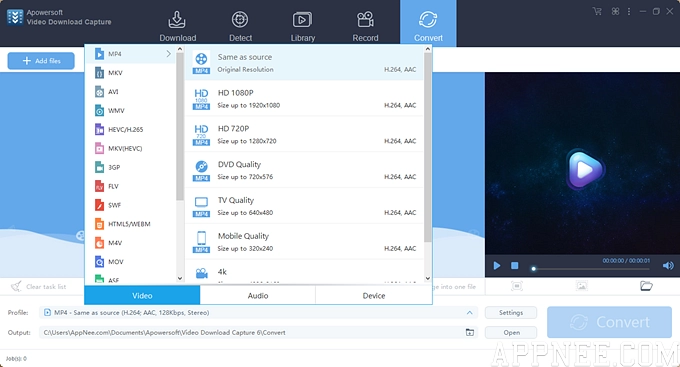Open the Detect section

click(x=240, y=26)
